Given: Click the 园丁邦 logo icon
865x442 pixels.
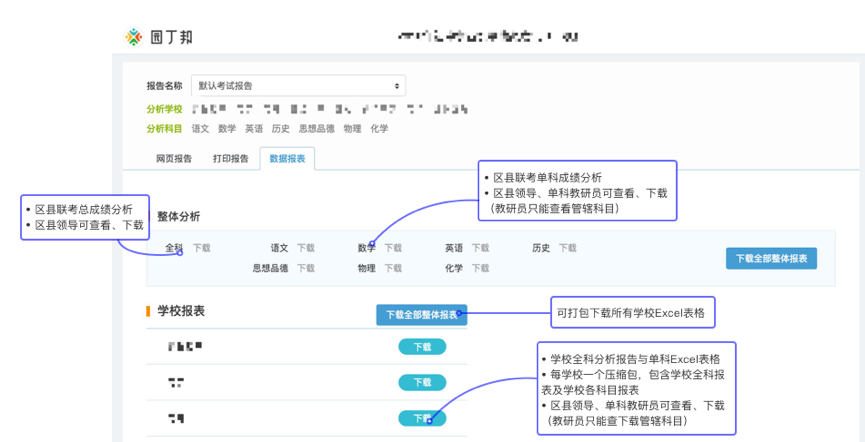Looking at the screenshot, I should [134, 37].
